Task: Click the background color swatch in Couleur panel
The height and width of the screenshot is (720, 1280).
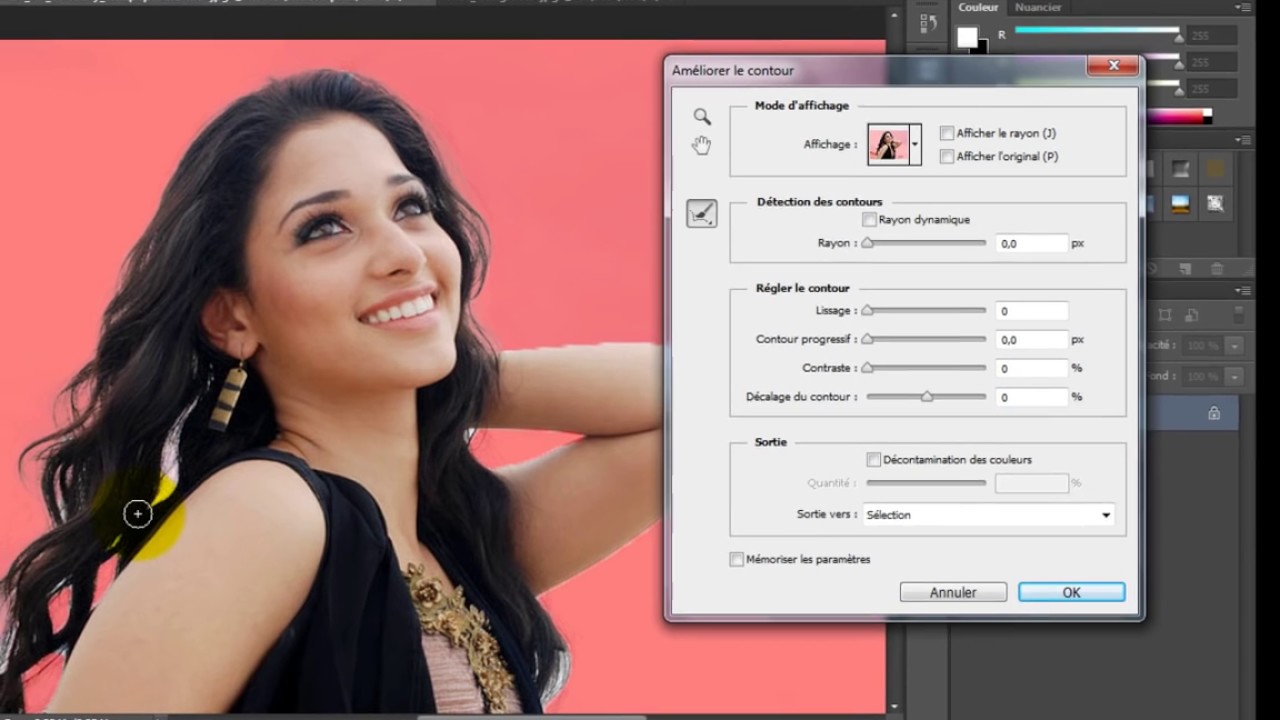Action: pyautogui.click(x=980, y=47)
